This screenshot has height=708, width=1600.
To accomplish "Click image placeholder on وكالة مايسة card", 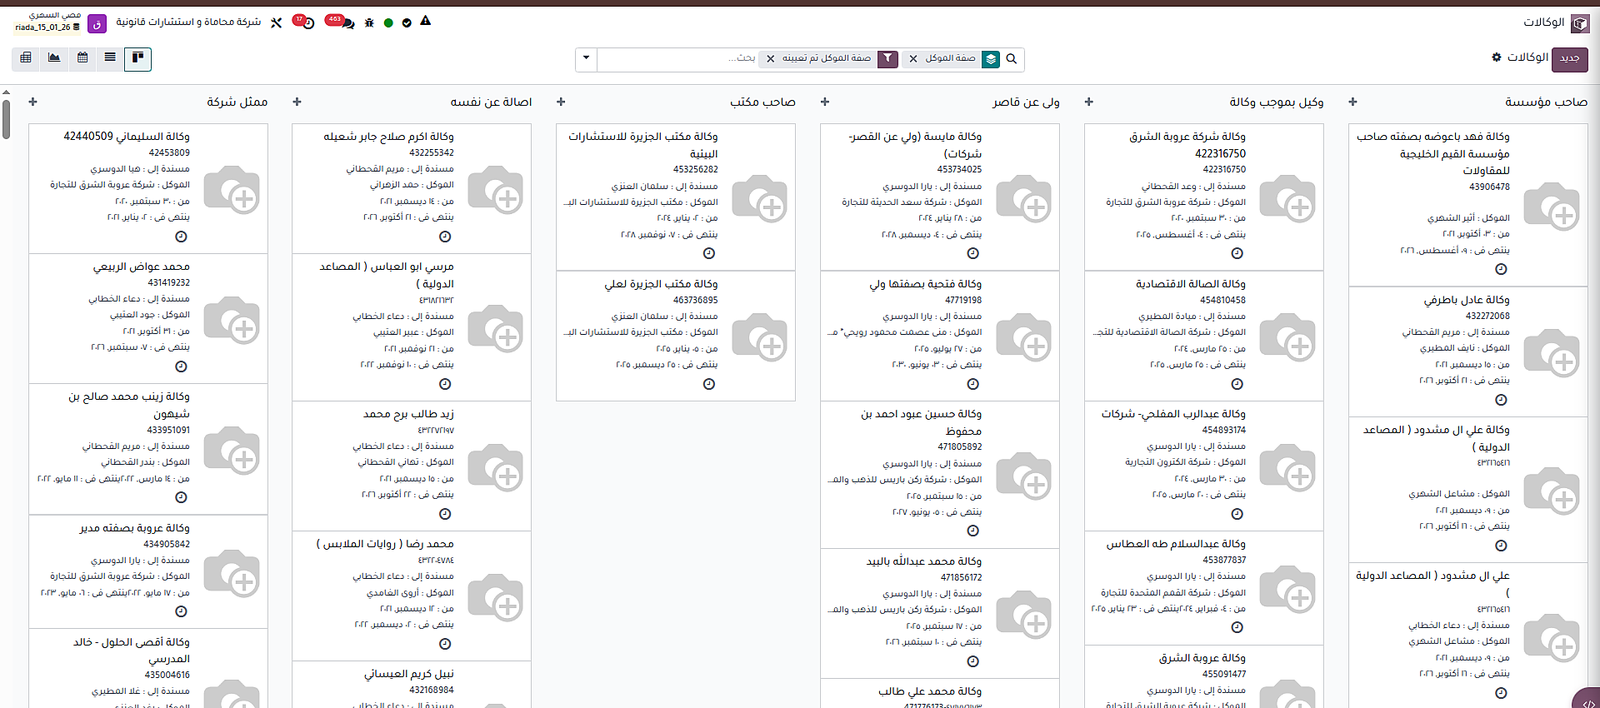I will (x=1024, y=199).
